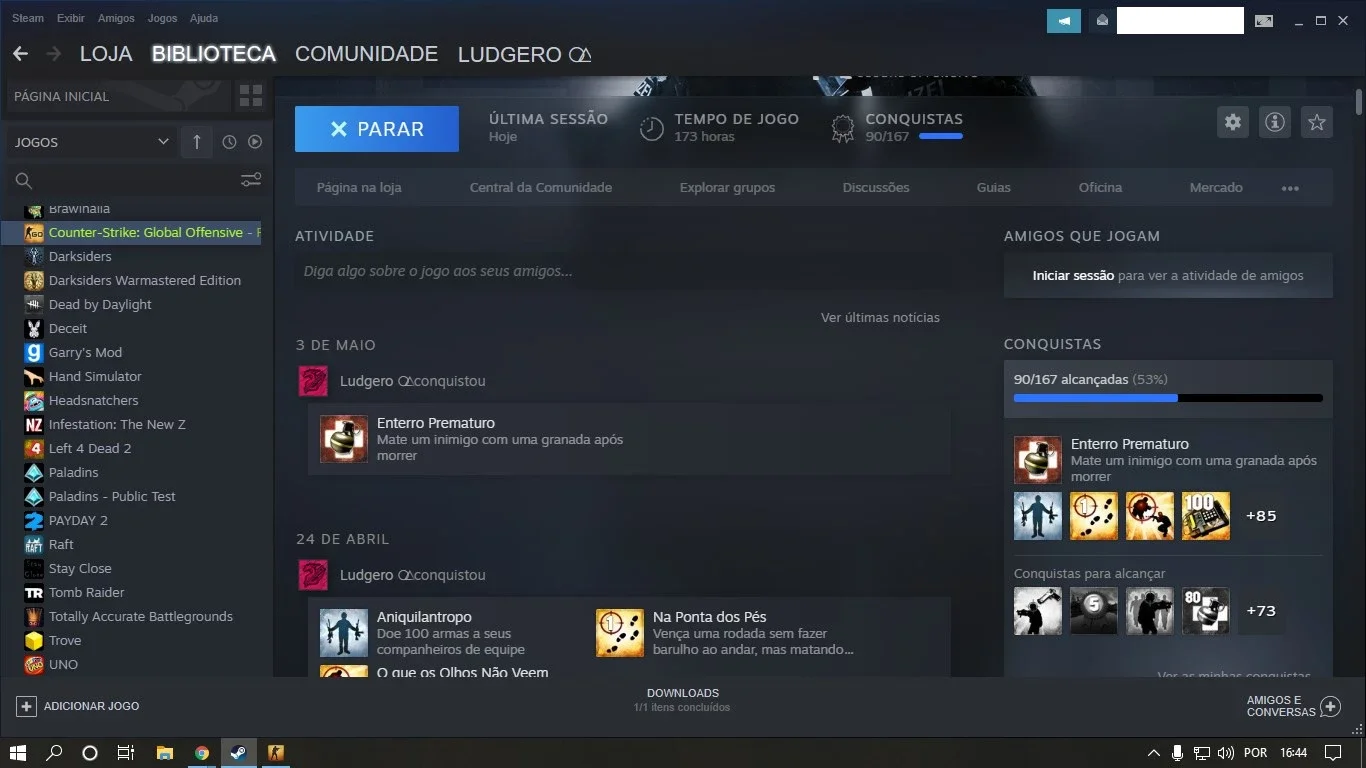This screenshot has width=1366, height=768.
Task: Open Windows Start menu
Action: (x=18, y=753)
